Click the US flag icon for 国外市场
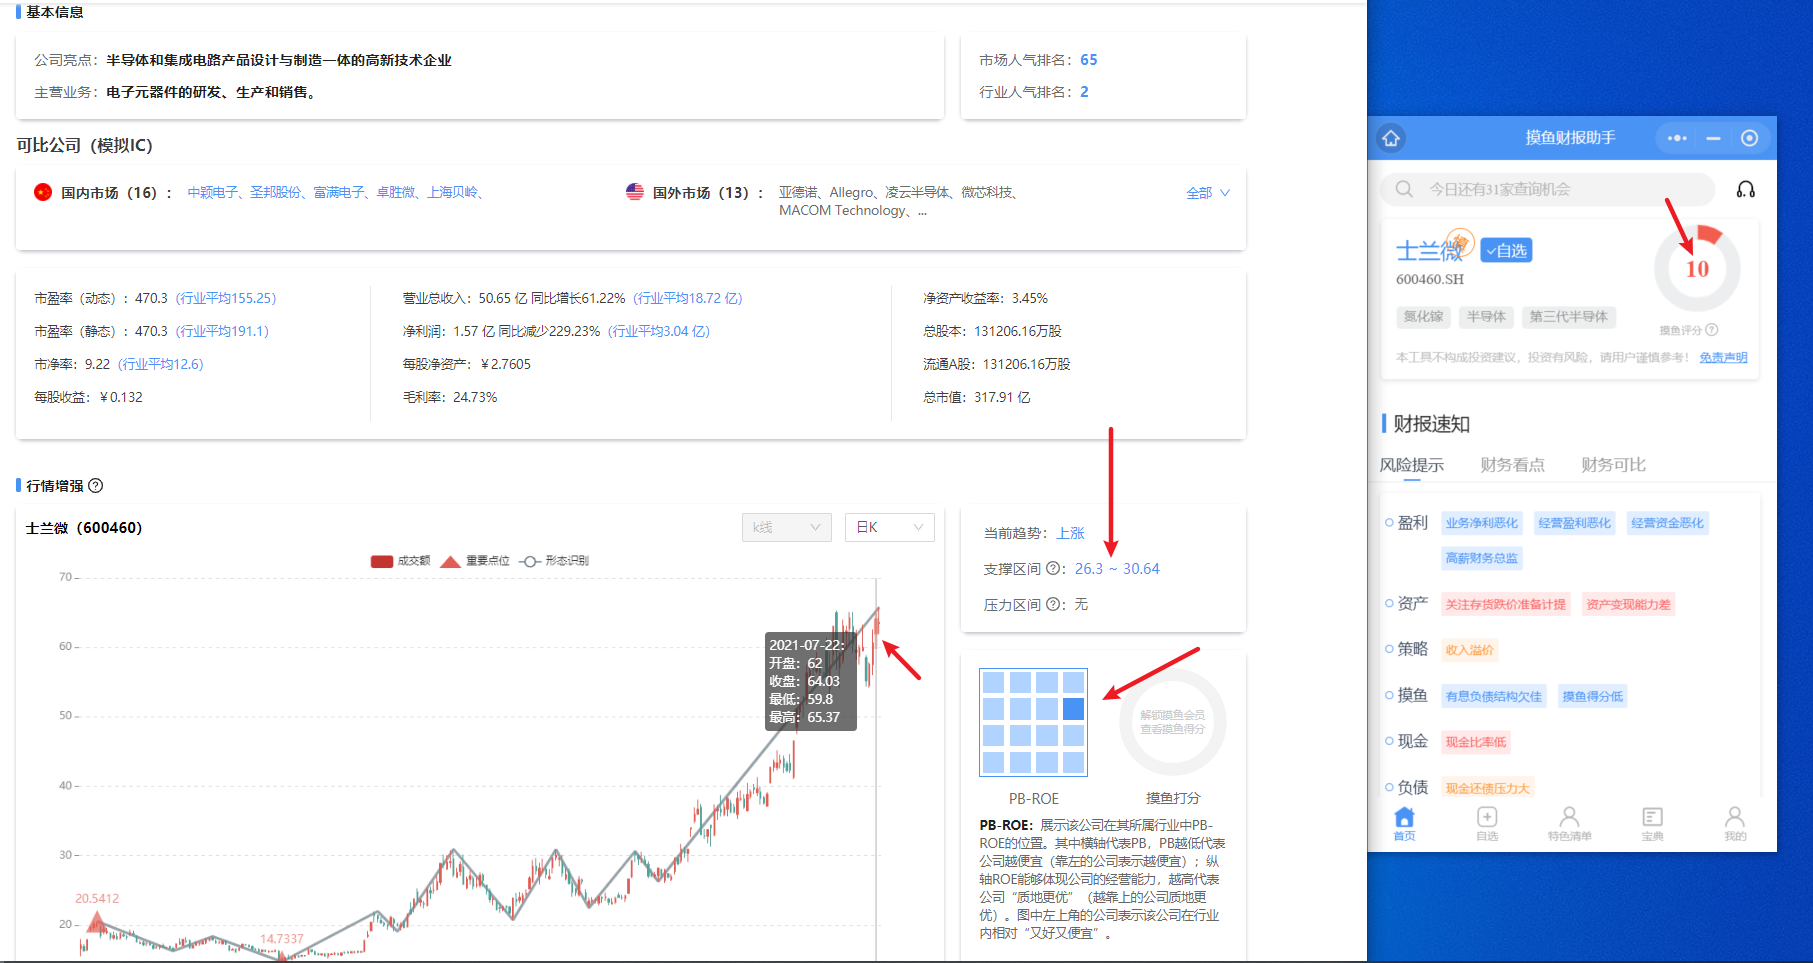 tap(635, 192)
